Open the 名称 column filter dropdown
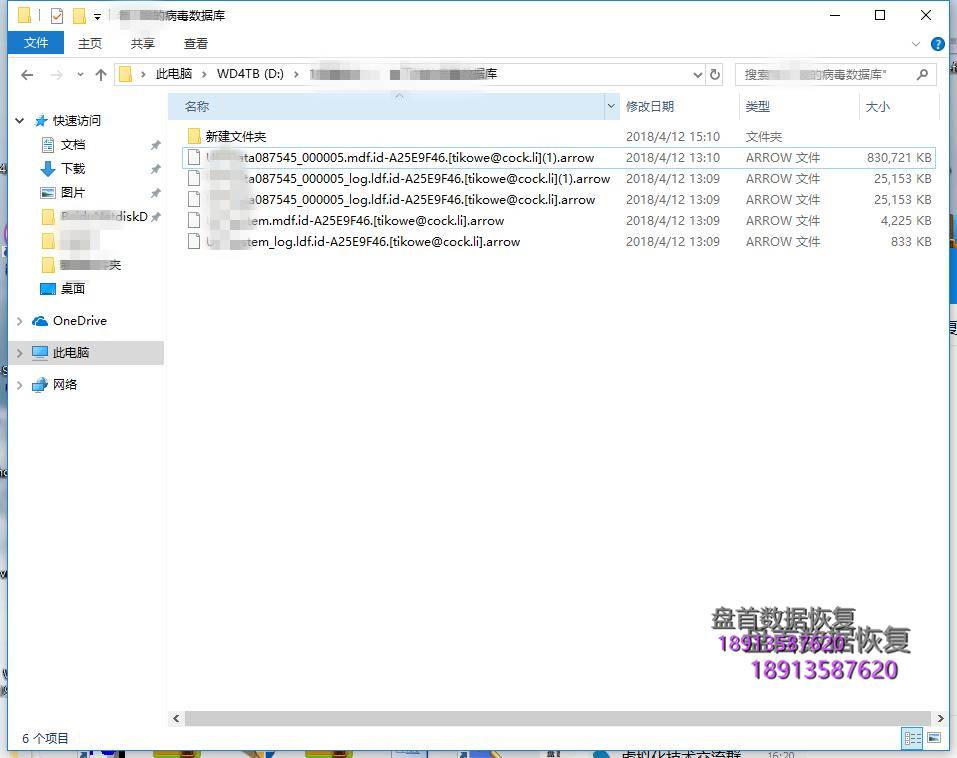Viewport: 957px width, 758px height. coord(611,106)
